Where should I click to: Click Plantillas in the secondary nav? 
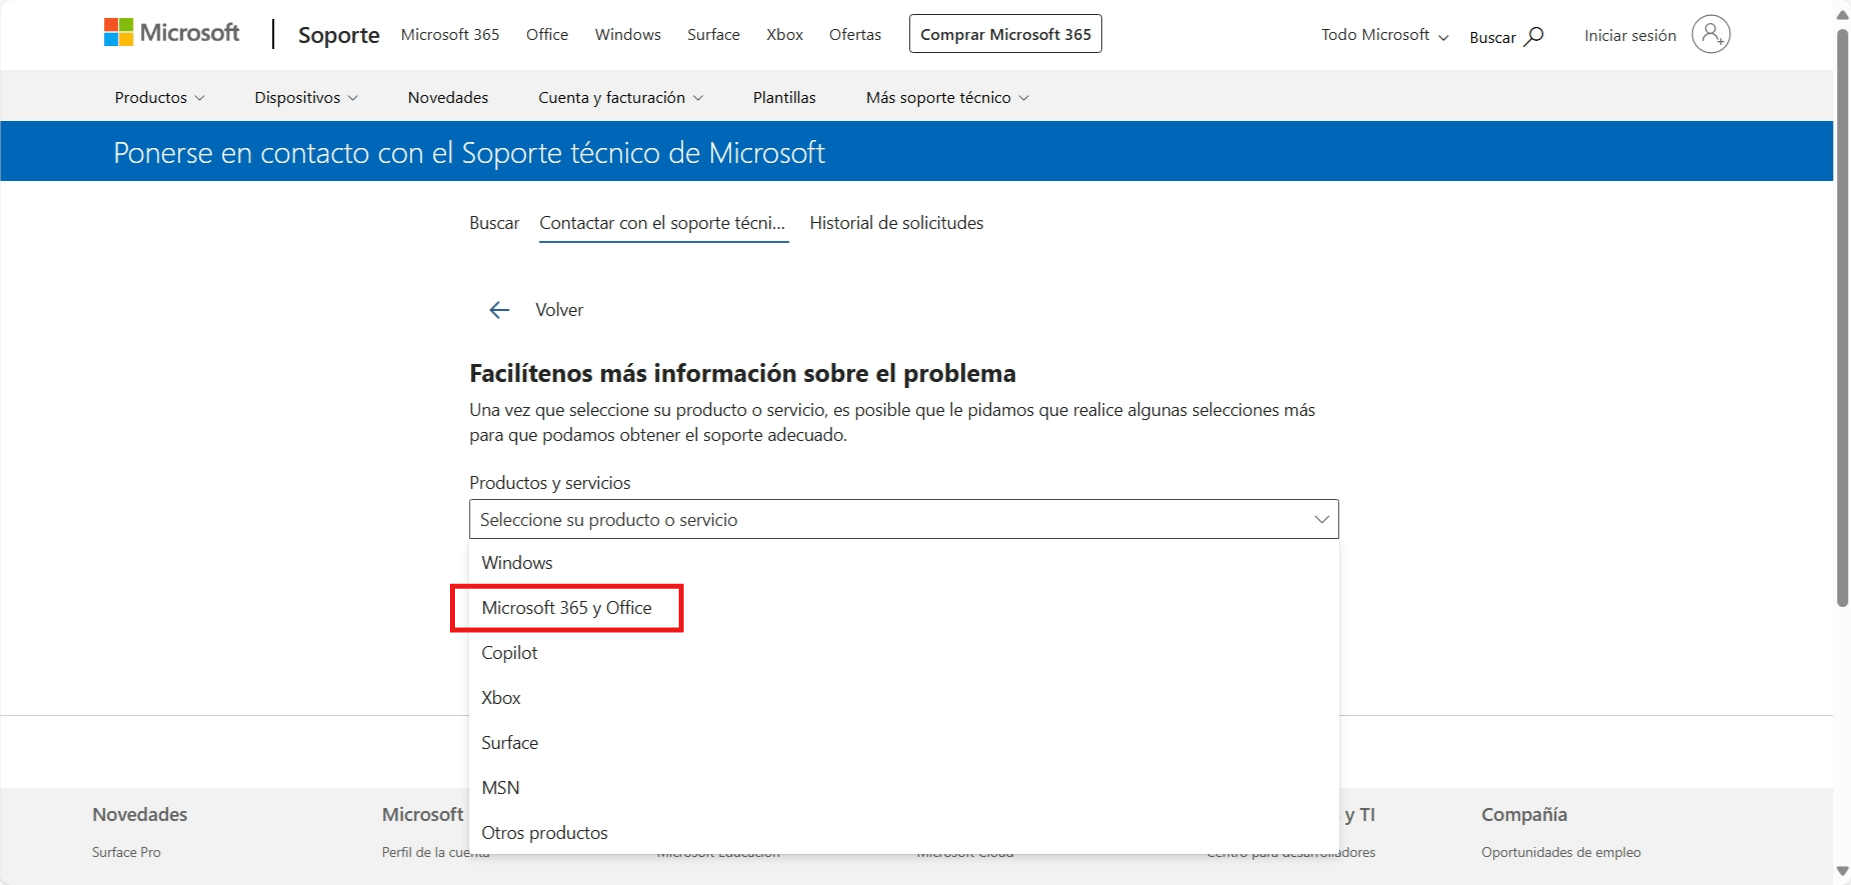pyautogui.click(x=784, y=97)
